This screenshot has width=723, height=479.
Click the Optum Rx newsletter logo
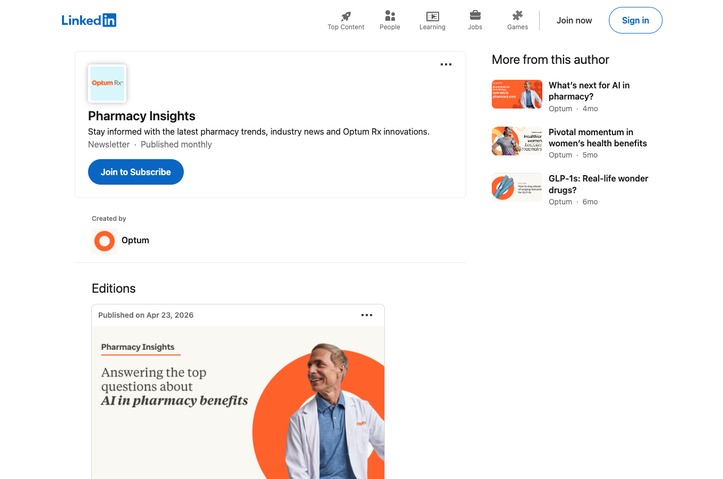tap(107, 83)
